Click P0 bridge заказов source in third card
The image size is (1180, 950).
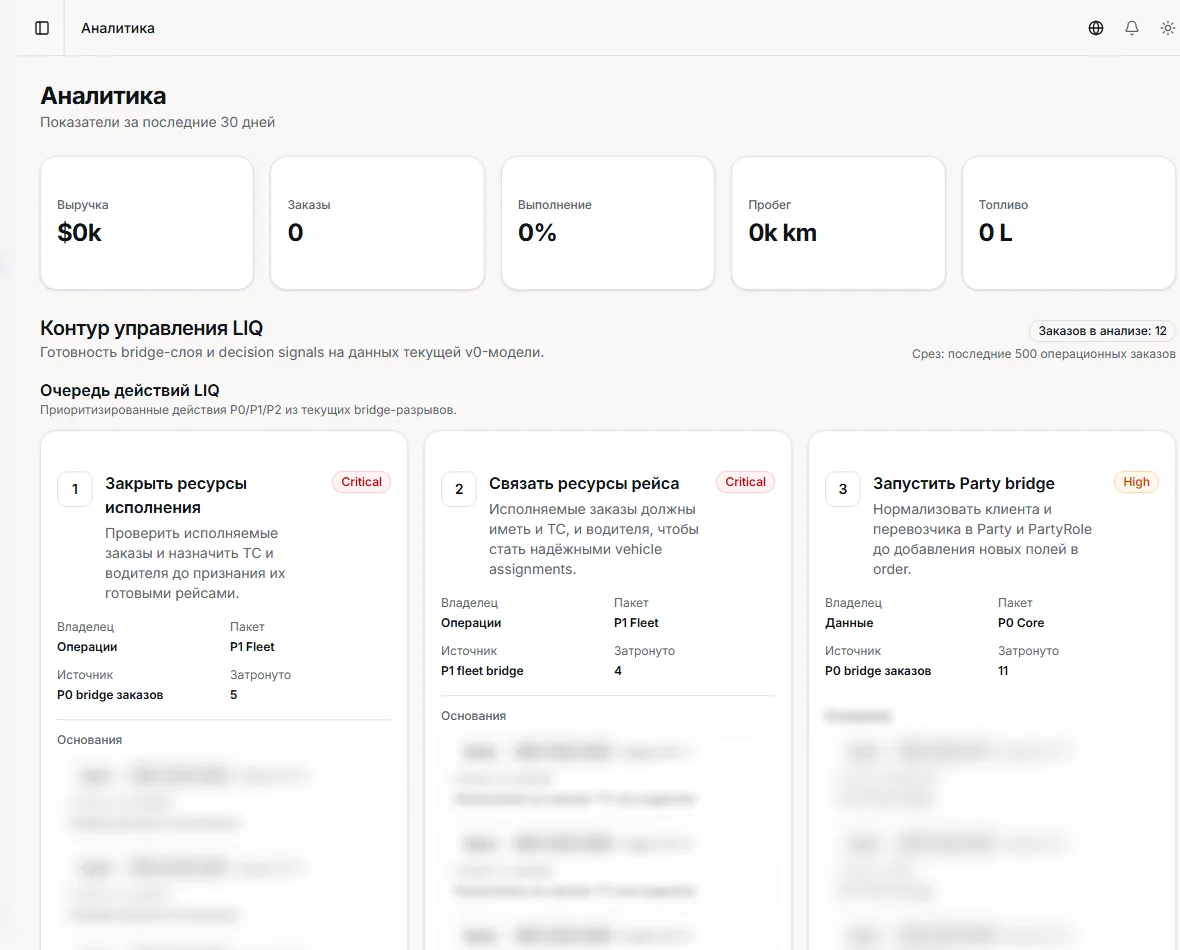pos(877,671)
